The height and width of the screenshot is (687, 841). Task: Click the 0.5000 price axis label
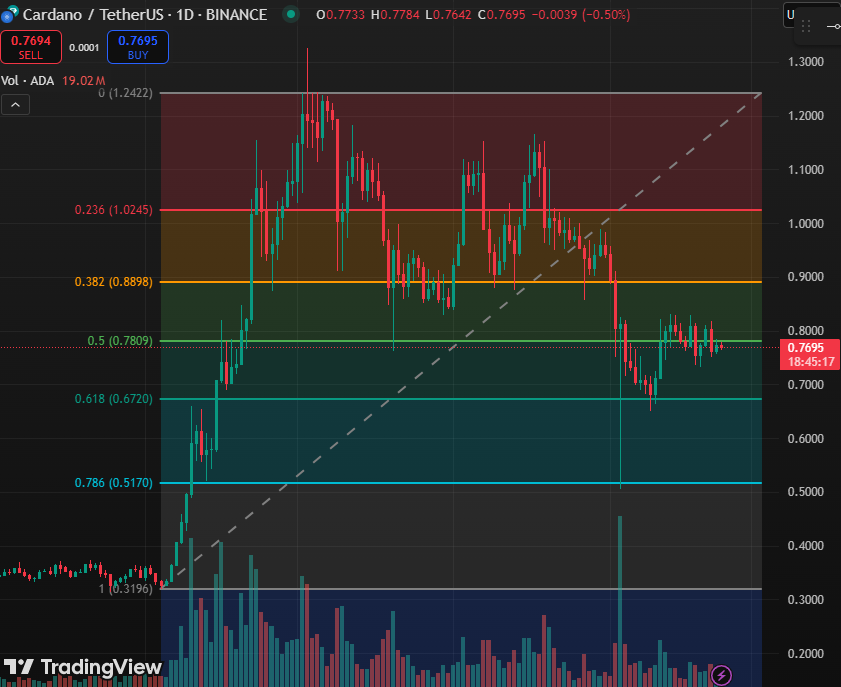tap(805, 492)
